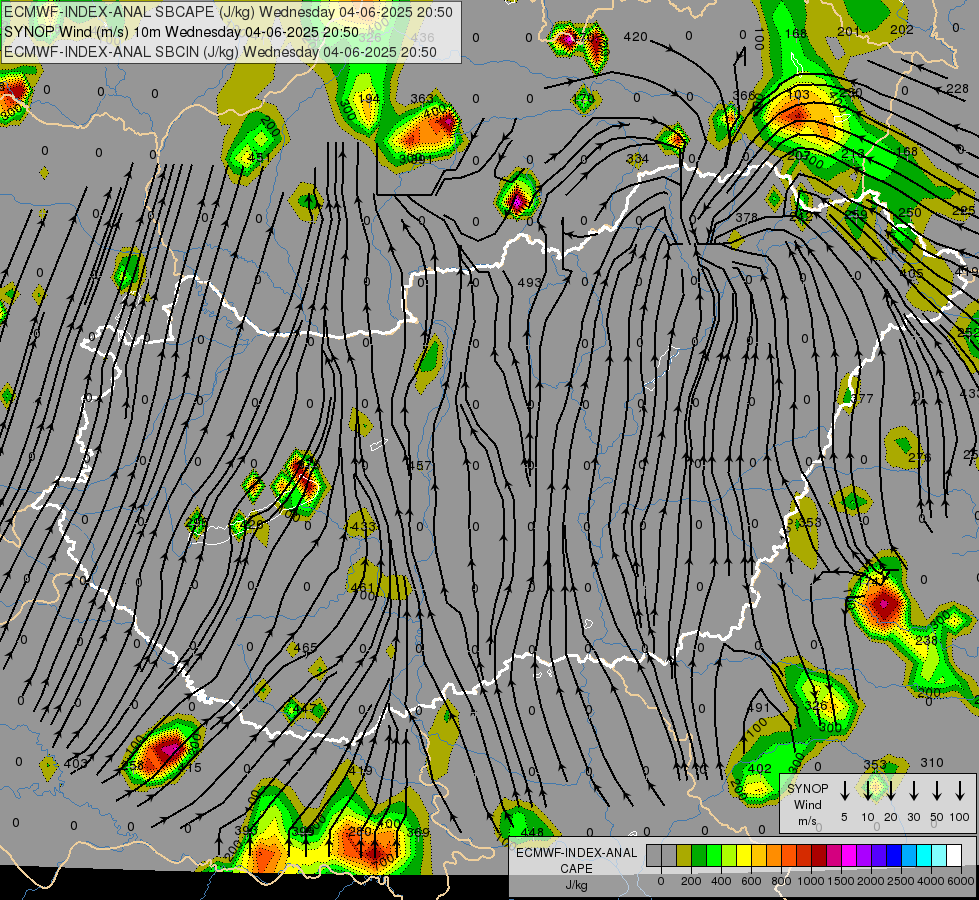Click the map value '238'

tap(927, 641)
